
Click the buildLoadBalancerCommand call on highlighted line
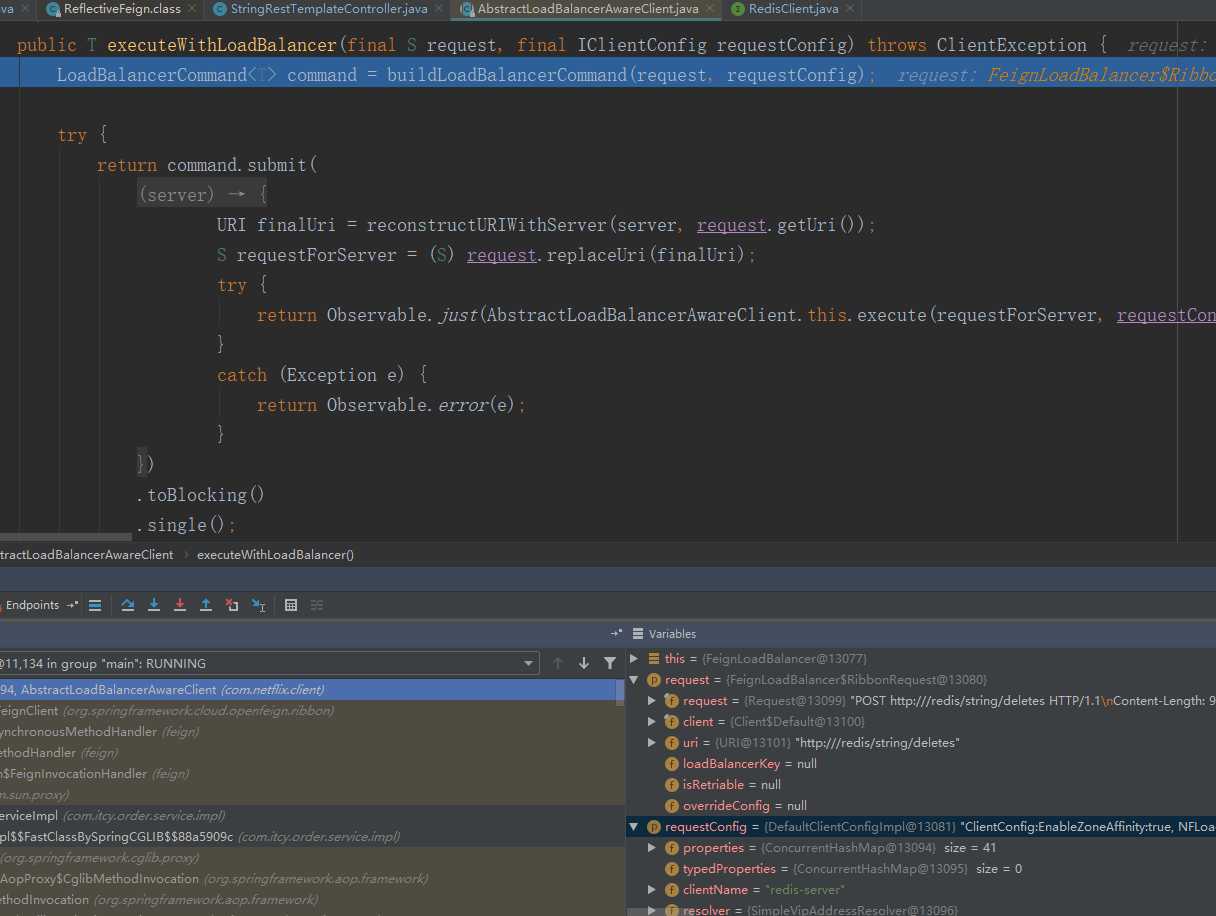[509, 75]
